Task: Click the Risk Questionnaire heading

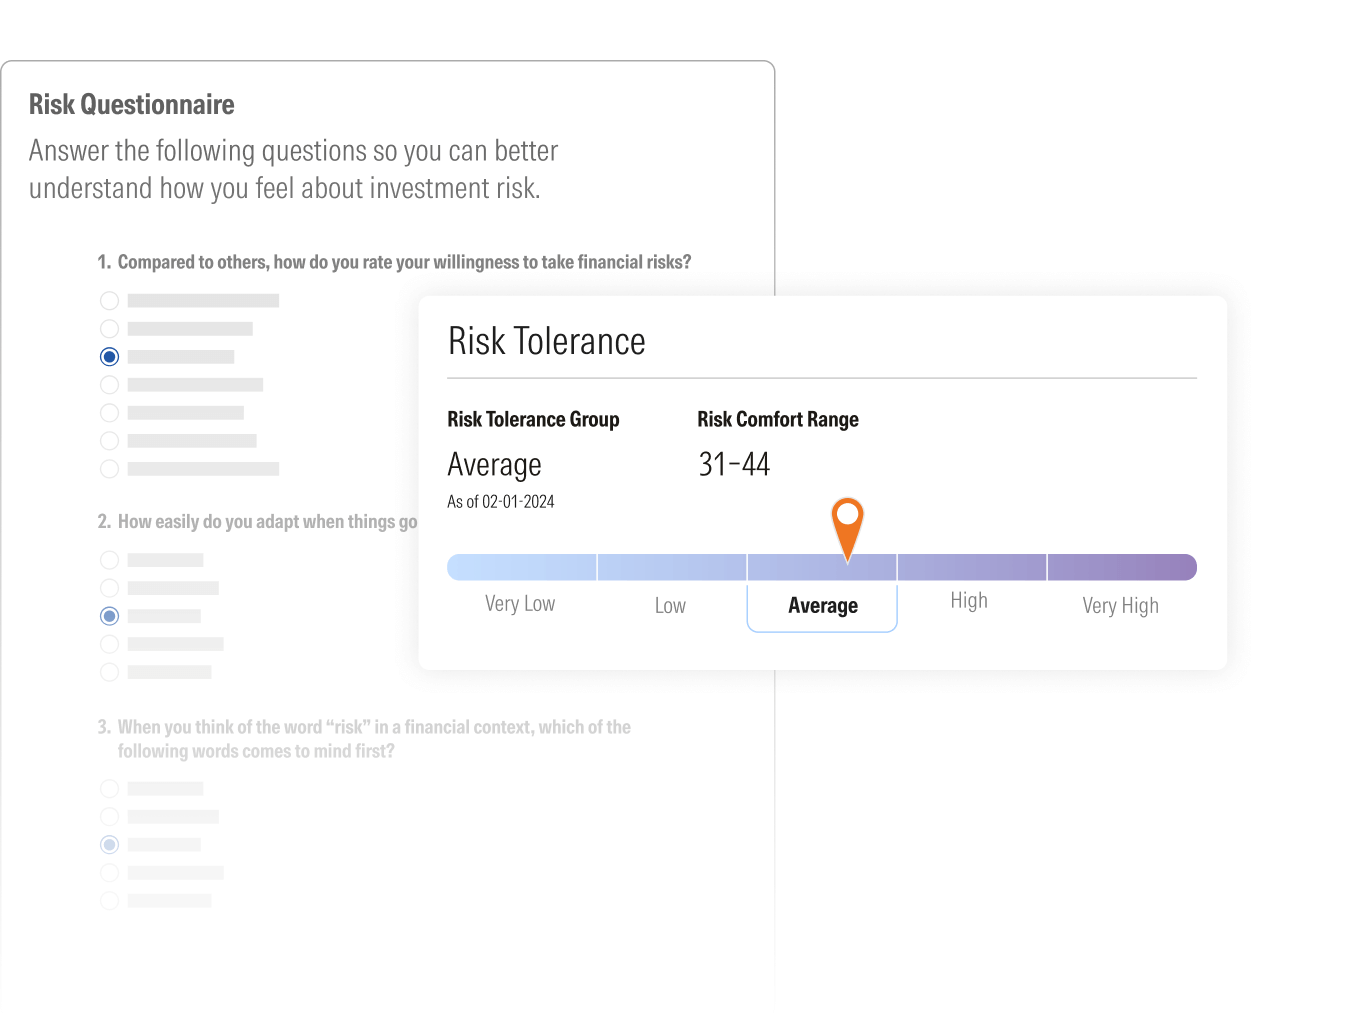Action: pyautogui.click(x=132, y=105)
